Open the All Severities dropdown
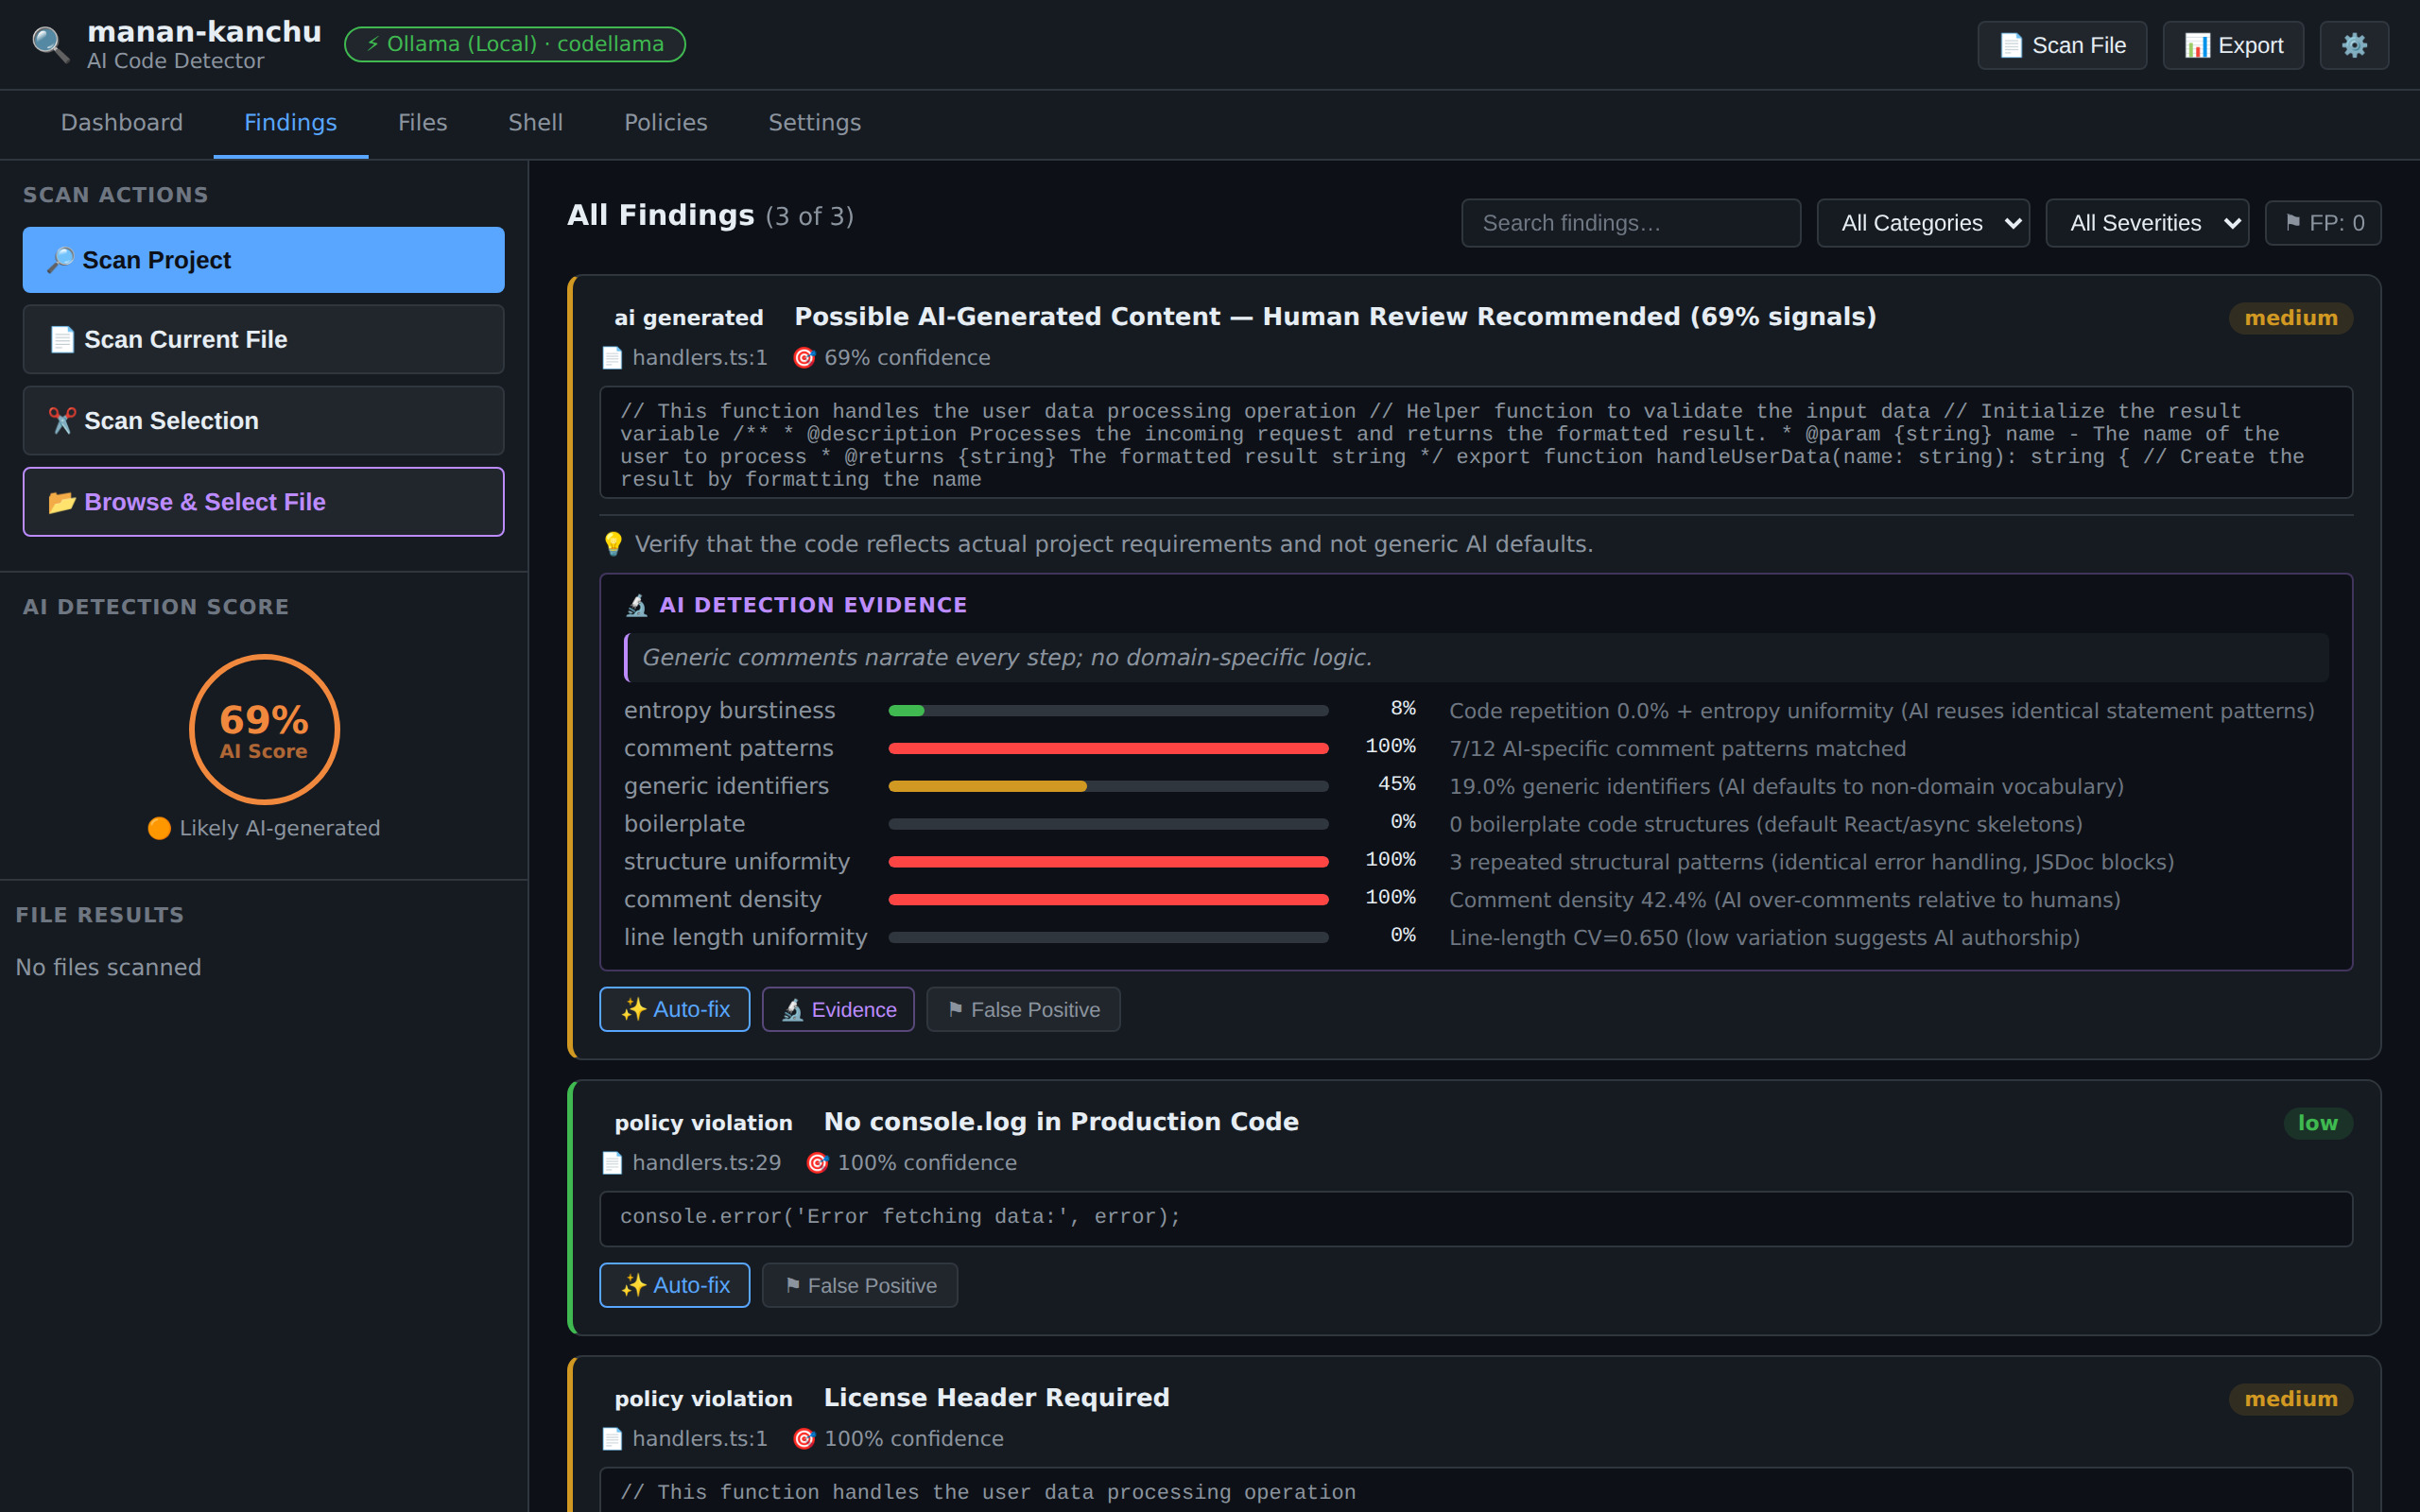The height and width of the screenshot is (1512, 2420). 2147,223
